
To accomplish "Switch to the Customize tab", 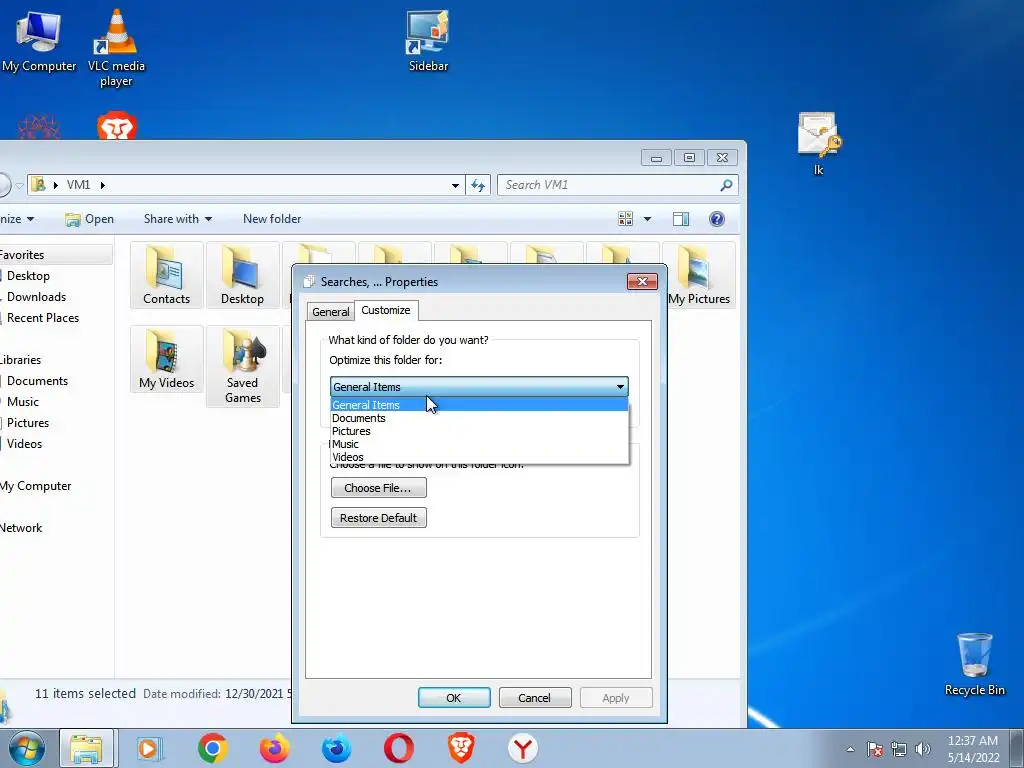I will click(386, 310).
